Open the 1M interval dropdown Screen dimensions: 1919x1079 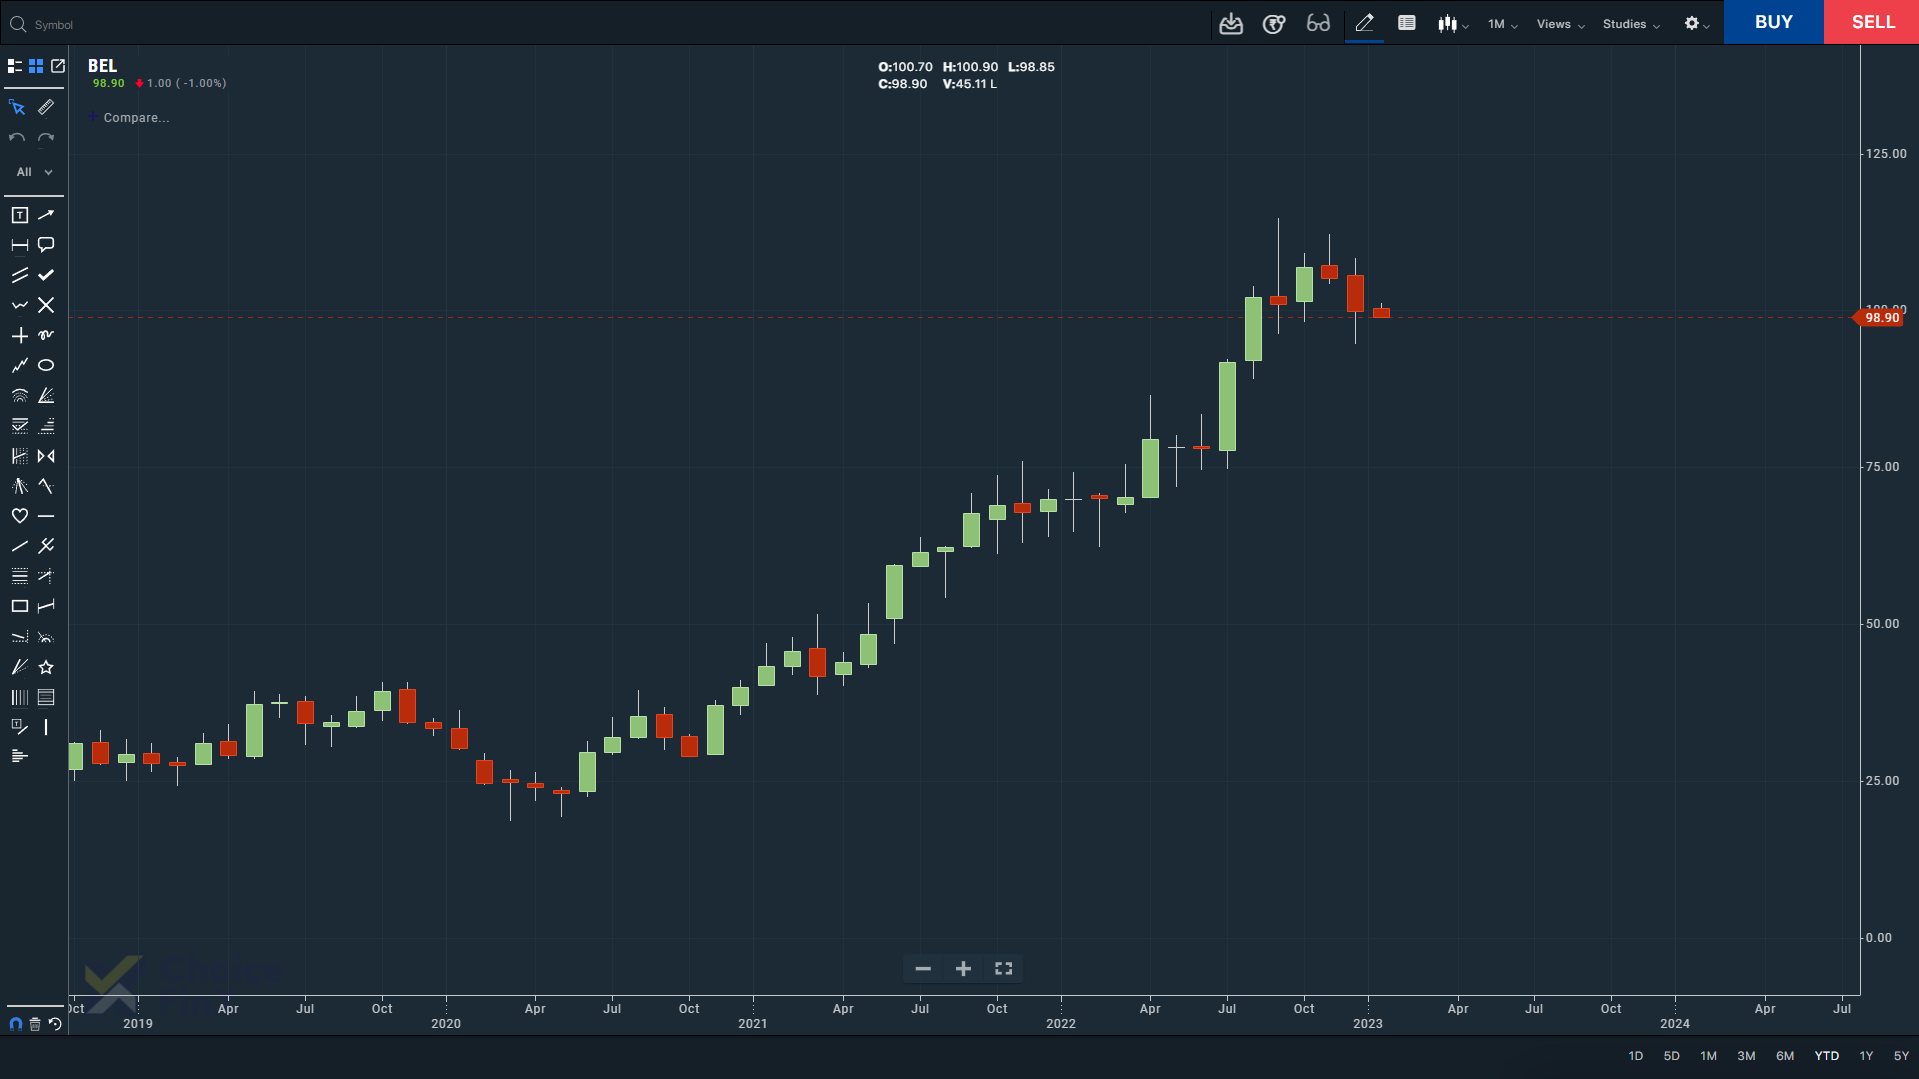1502,24
